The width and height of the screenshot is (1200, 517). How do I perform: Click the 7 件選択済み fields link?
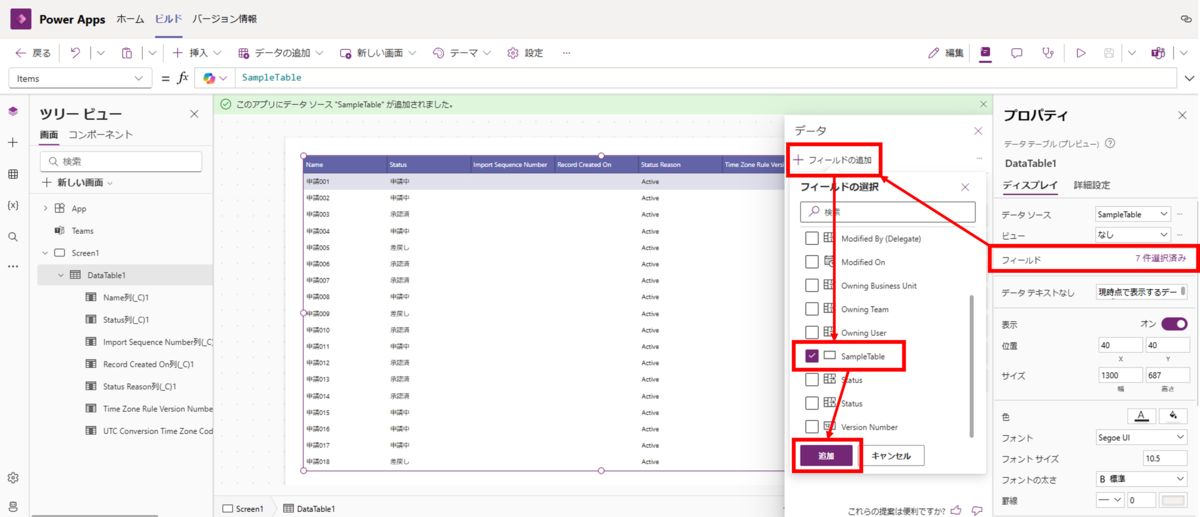click(x=1160, y=259)
